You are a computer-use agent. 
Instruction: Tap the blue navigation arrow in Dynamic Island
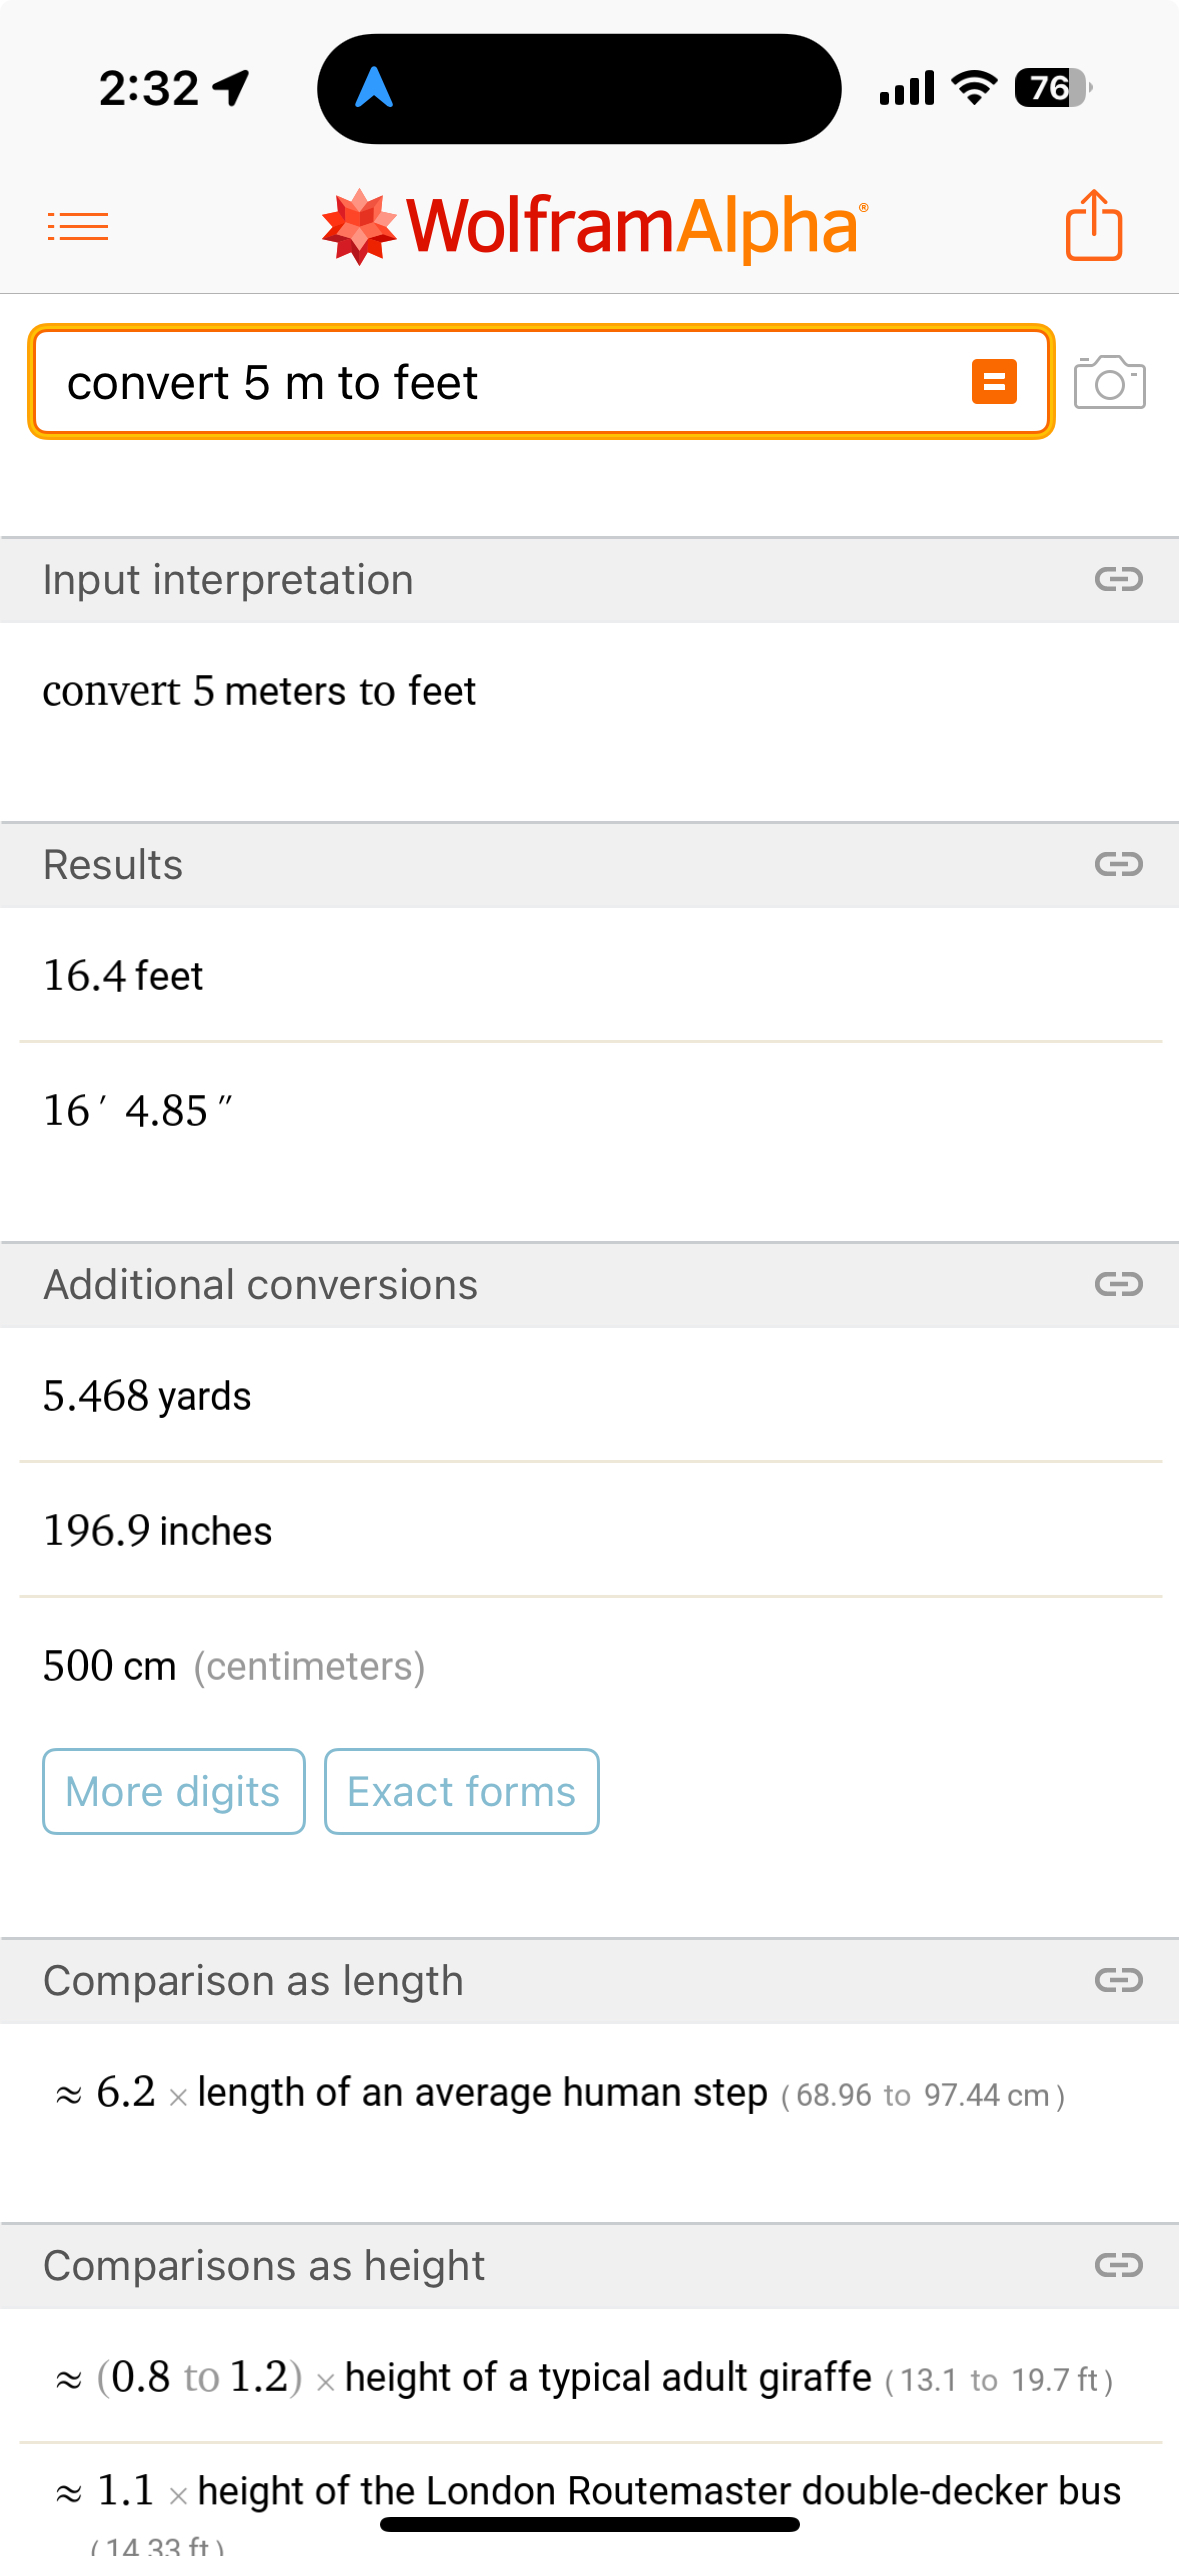click(374, 88)
